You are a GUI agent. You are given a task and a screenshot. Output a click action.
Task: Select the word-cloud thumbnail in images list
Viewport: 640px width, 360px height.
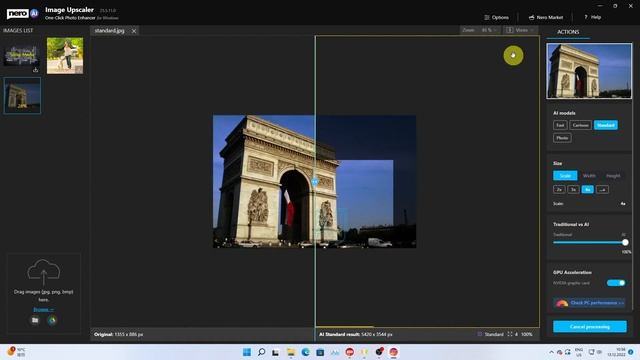click(x=21, y=55)
